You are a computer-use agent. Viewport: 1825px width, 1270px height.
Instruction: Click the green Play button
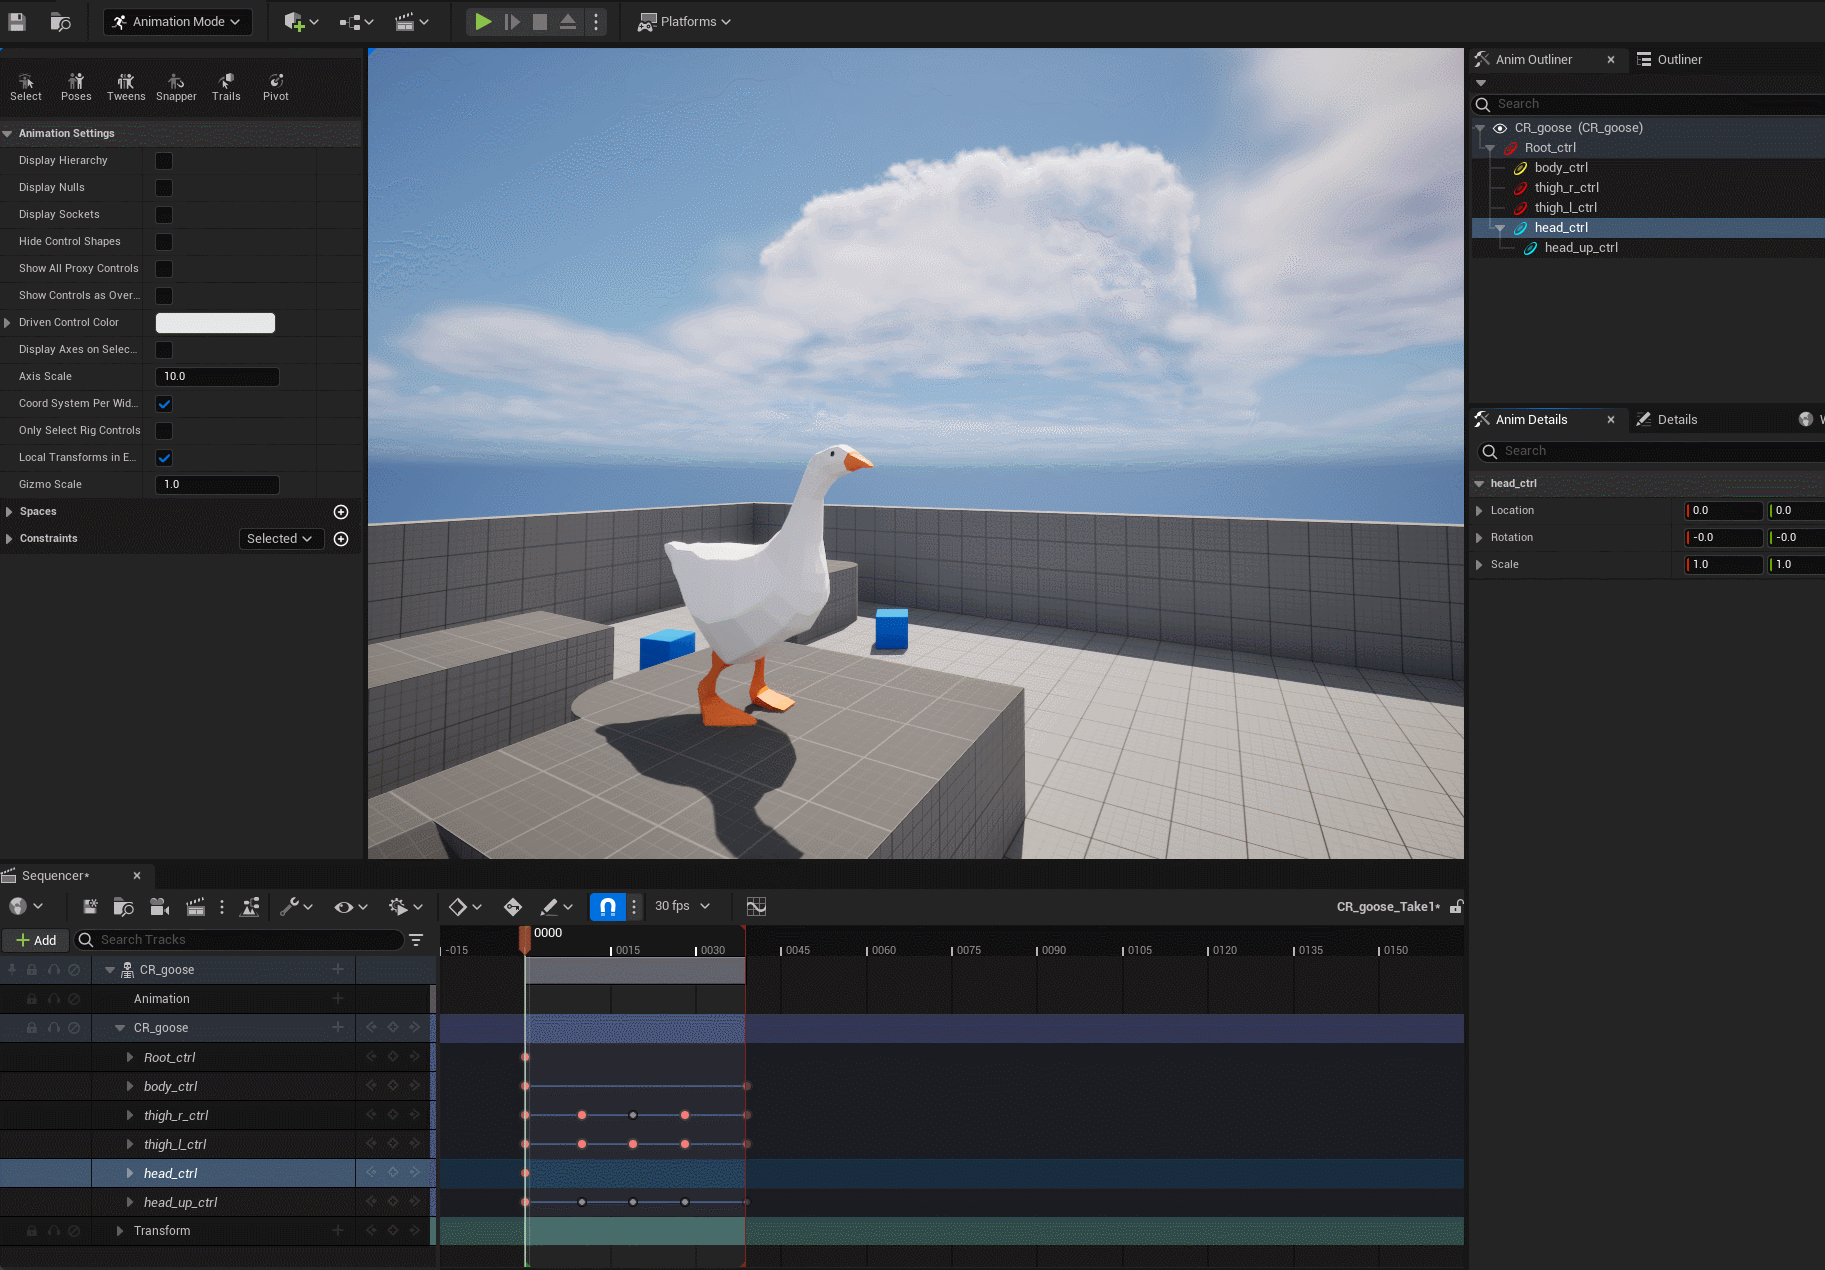(483, 21)
